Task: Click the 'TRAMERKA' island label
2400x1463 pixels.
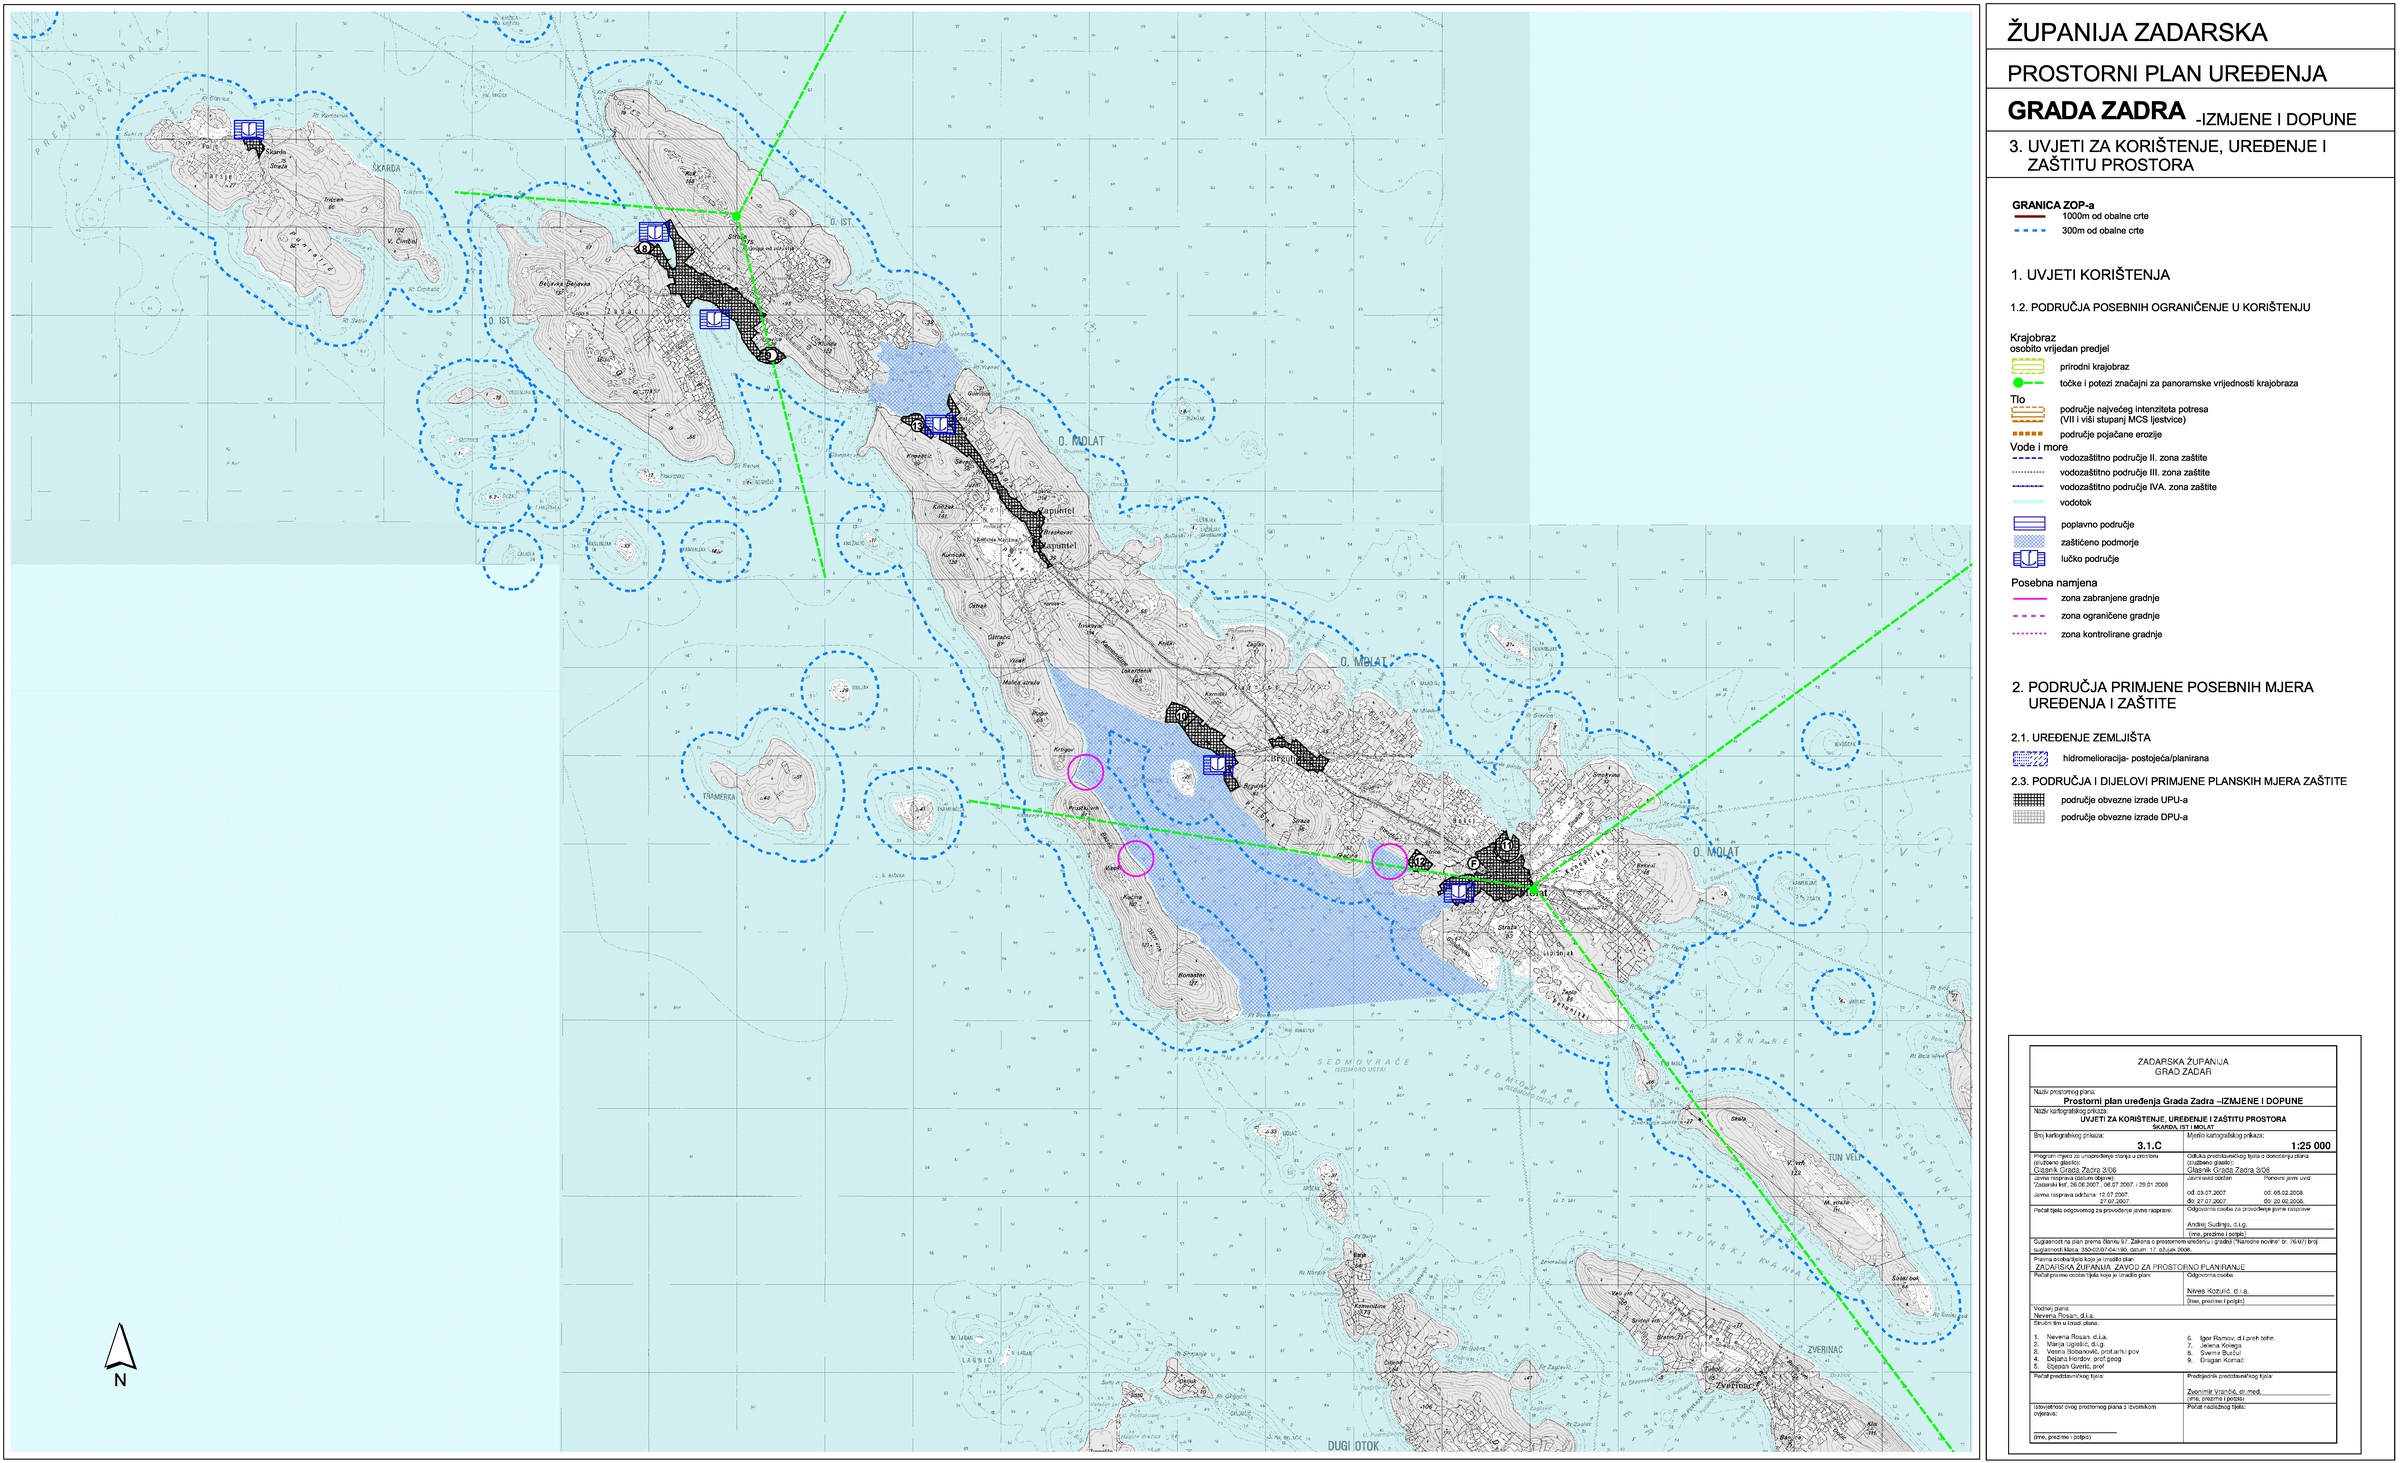Action: 719,797
